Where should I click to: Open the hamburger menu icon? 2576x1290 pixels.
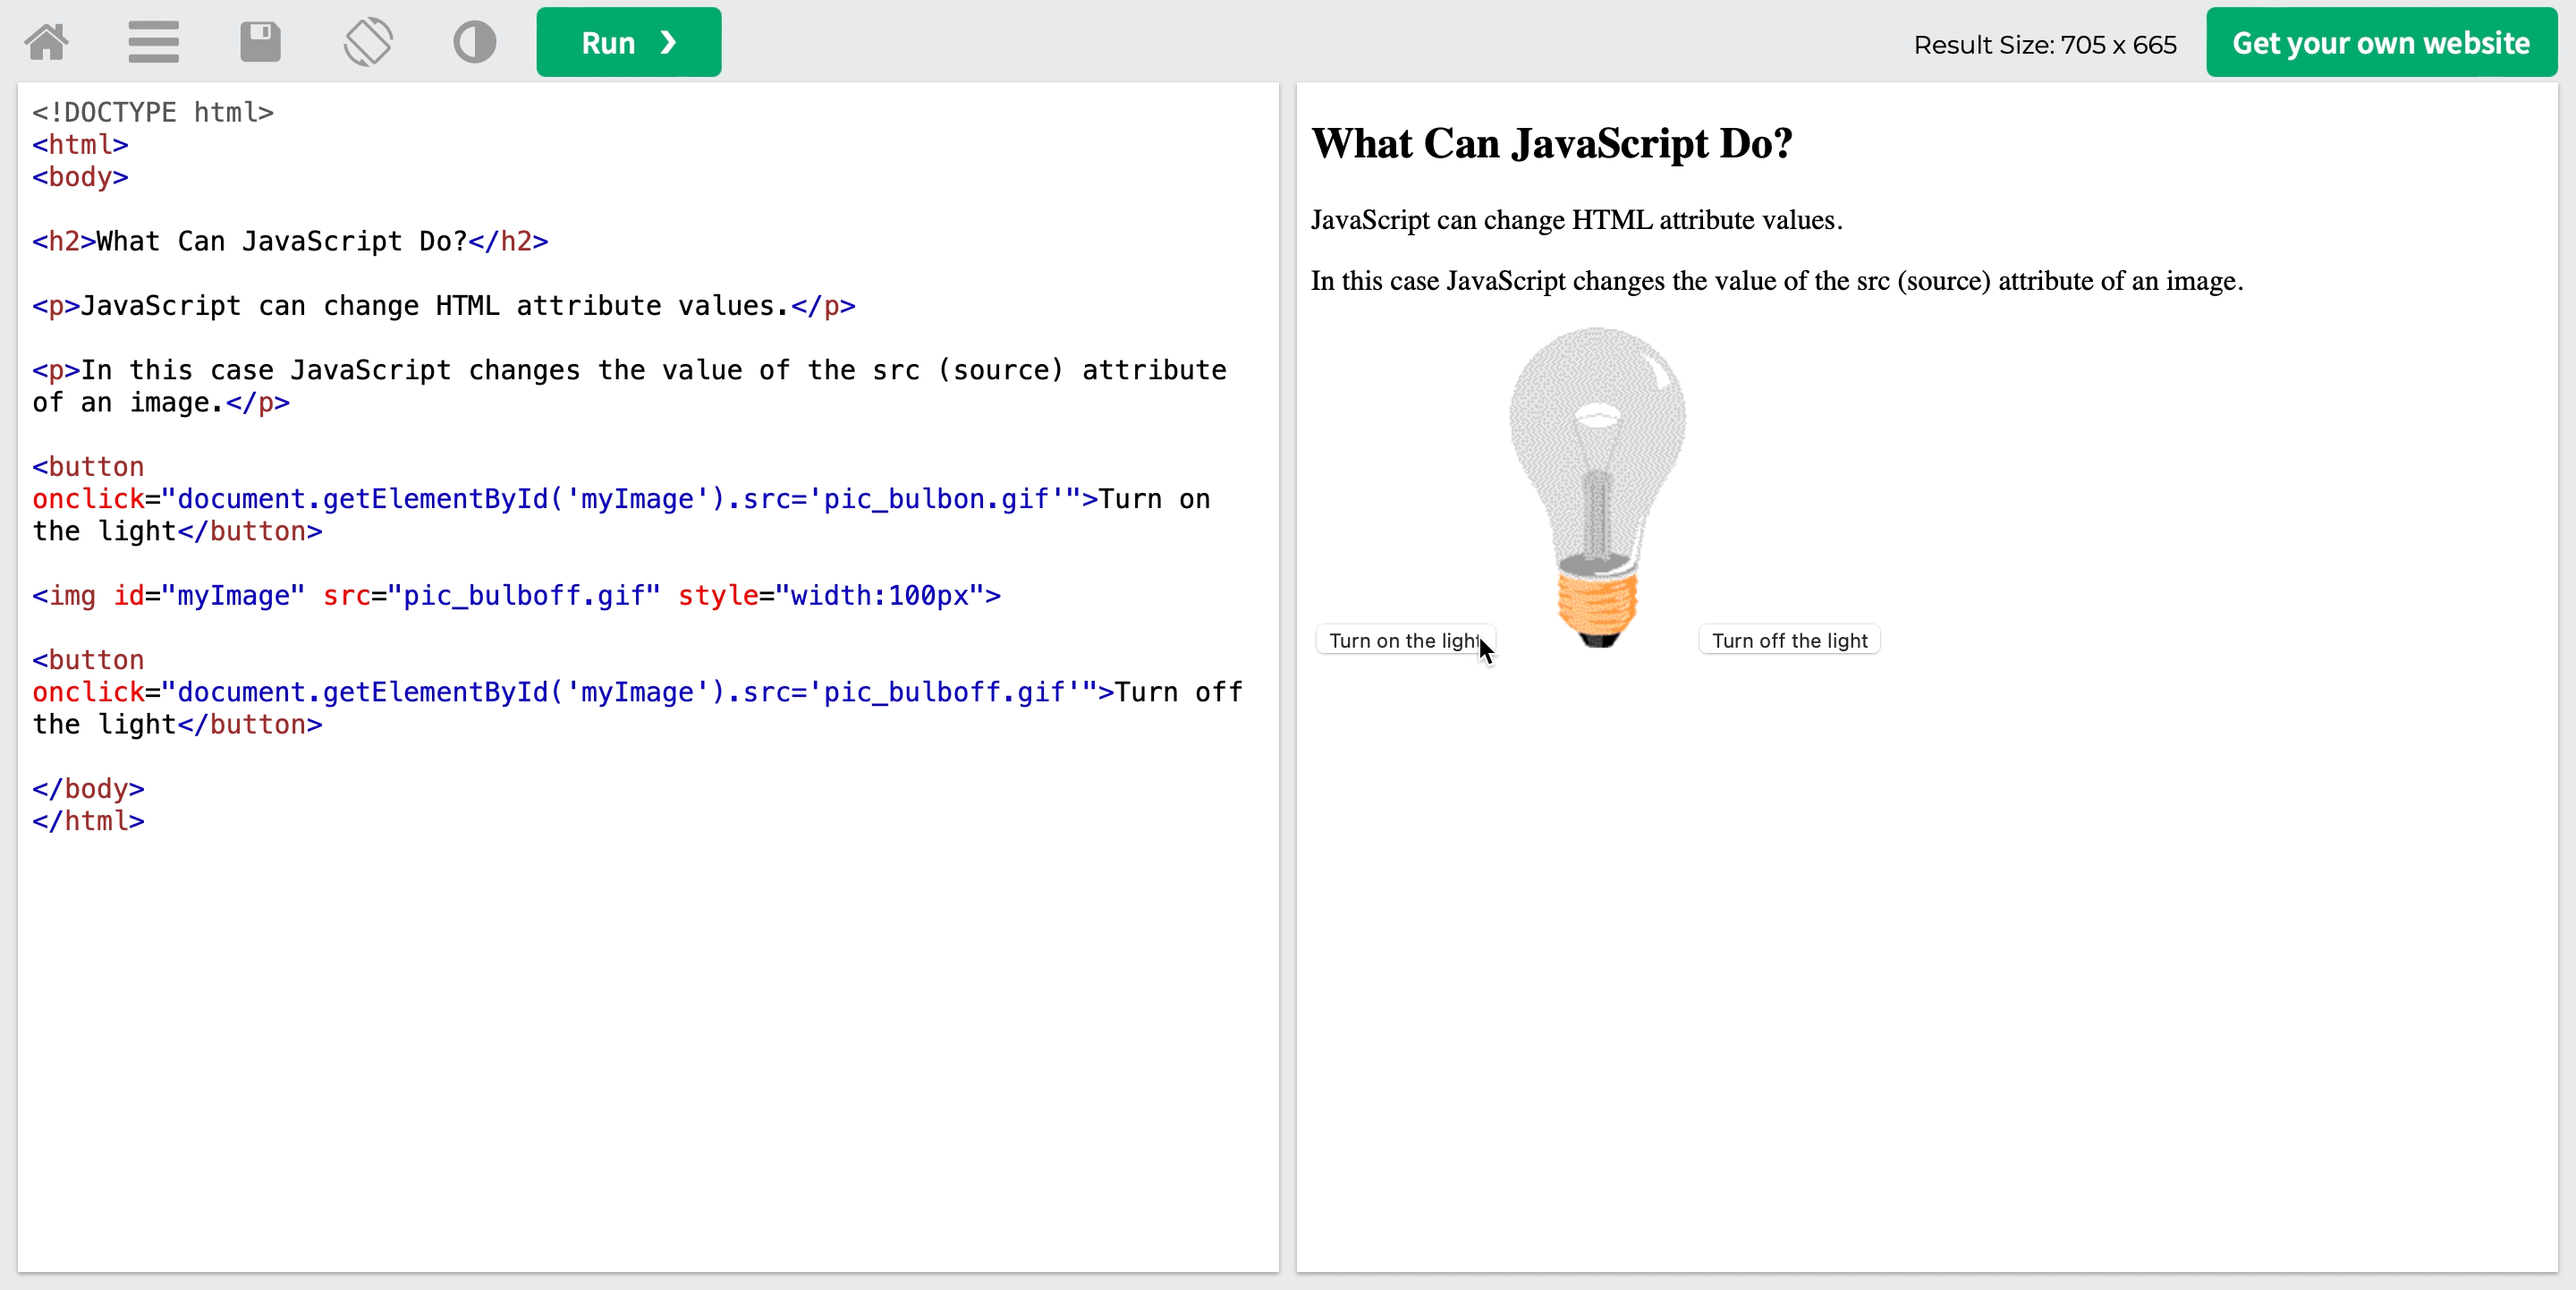click(153, 43)
